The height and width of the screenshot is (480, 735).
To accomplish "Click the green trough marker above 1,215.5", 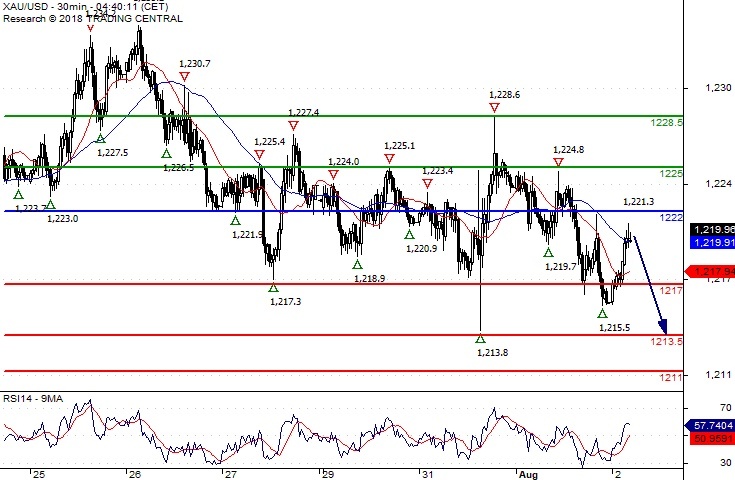I will click(602, 314).
